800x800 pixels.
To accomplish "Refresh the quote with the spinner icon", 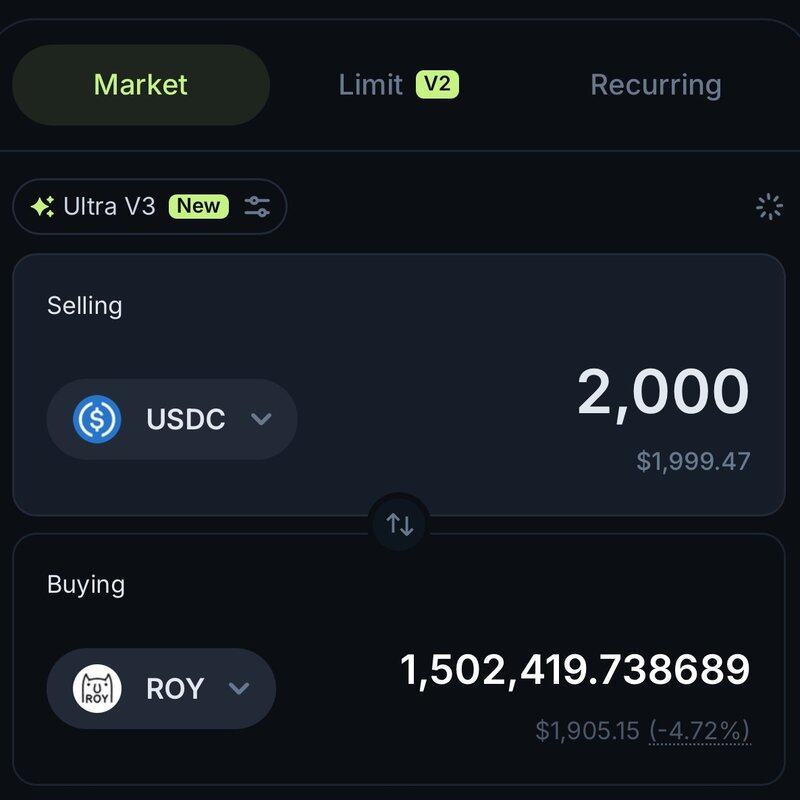I will (769, 207).
